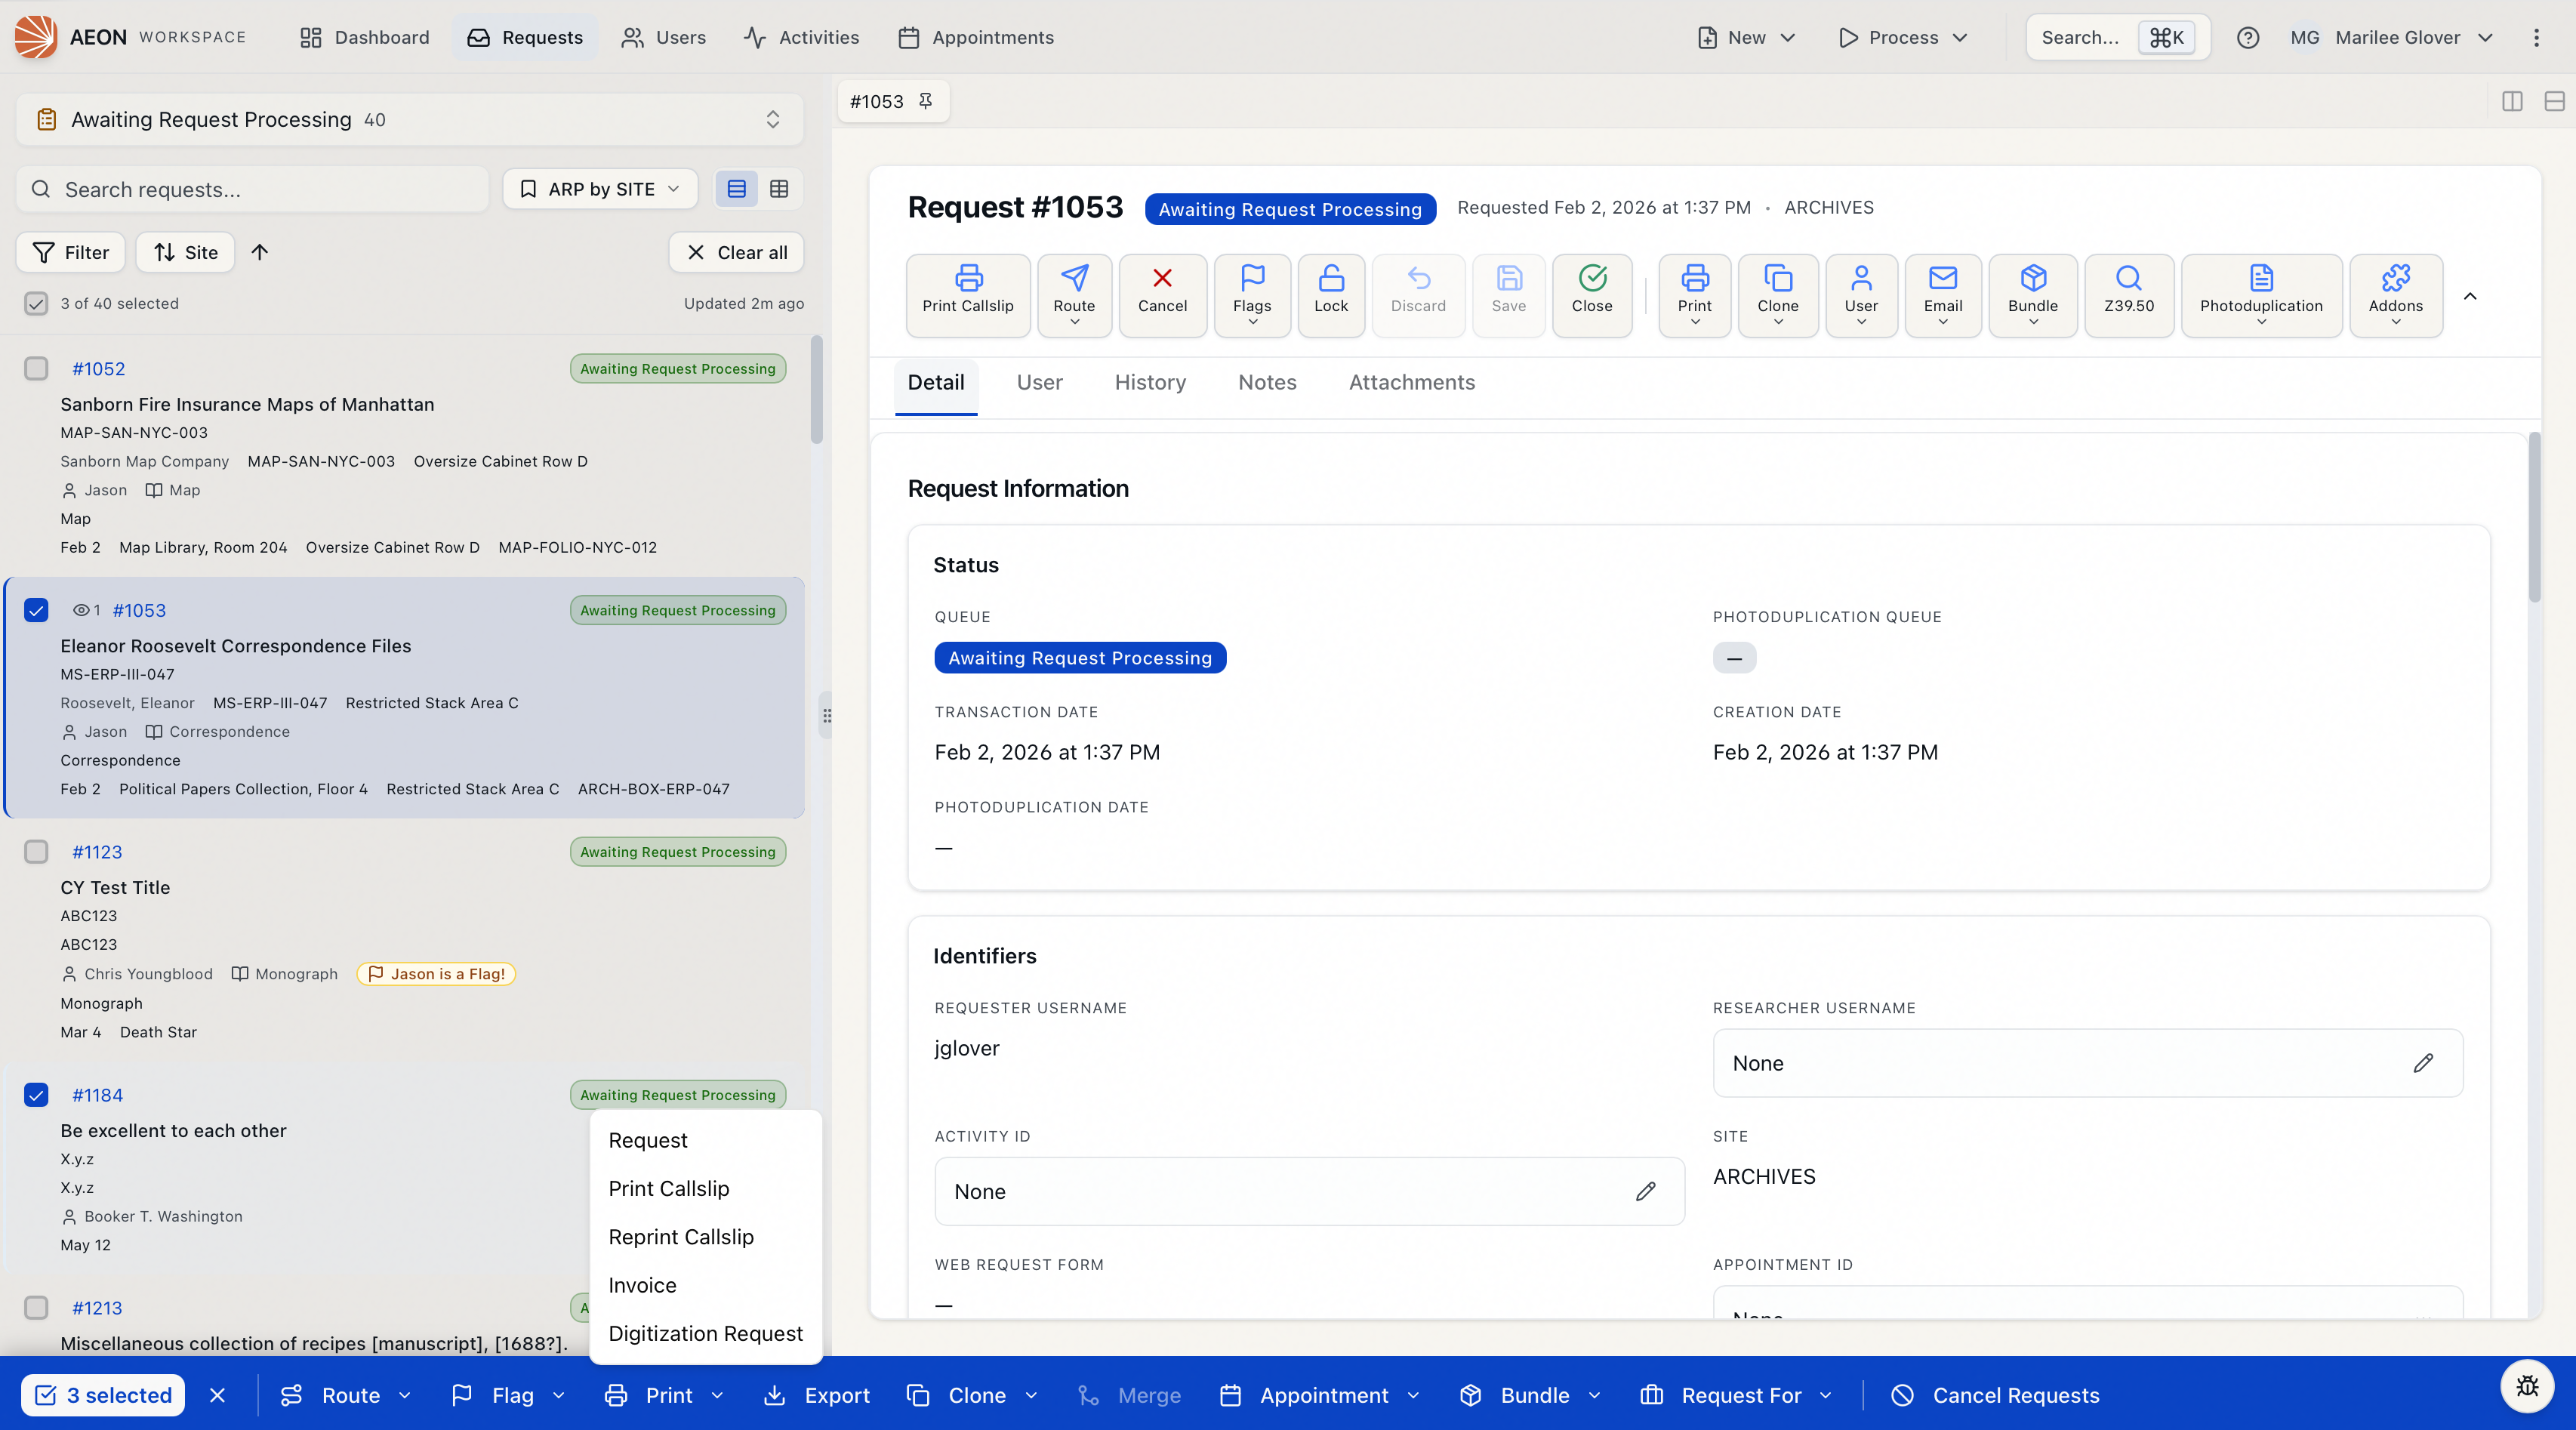The width and height of the screenshot is (2576, 1430).
Task: Open the help question mark icon
Action: tap(2248, 38)
